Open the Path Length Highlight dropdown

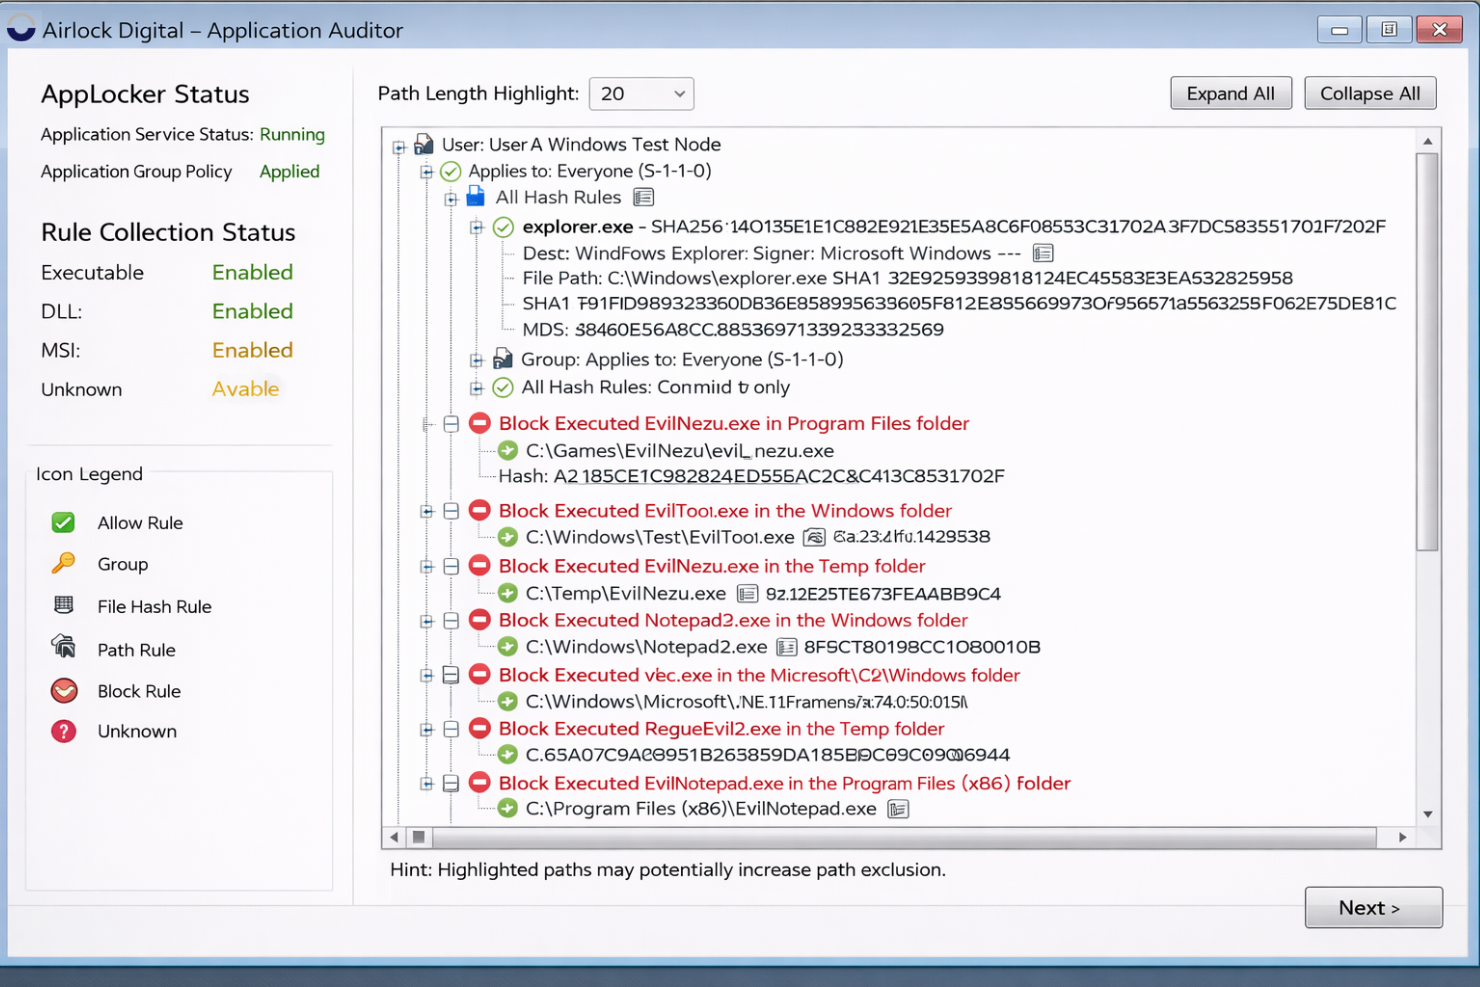(x=641, y=94)
